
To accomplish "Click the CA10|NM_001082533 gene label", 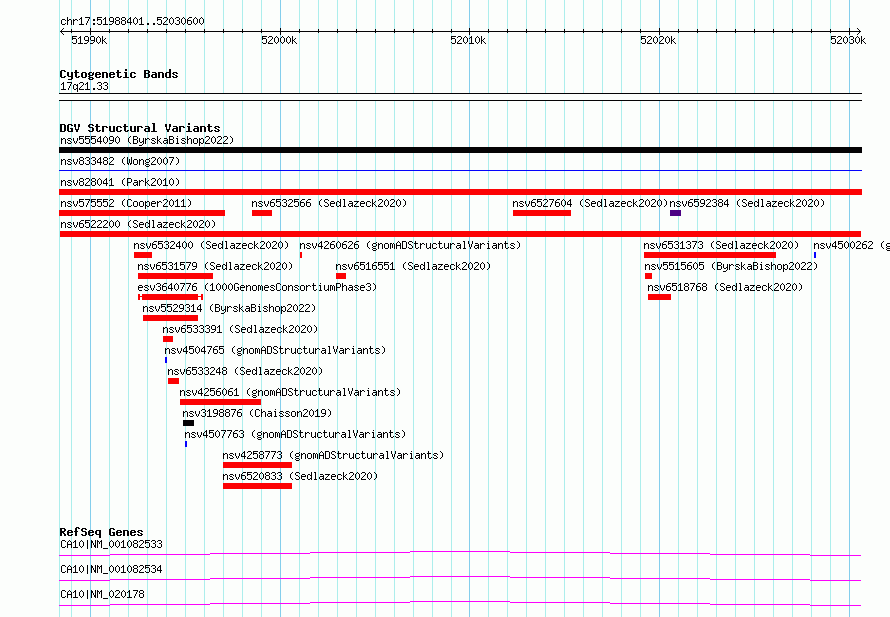I will (111, 544).
